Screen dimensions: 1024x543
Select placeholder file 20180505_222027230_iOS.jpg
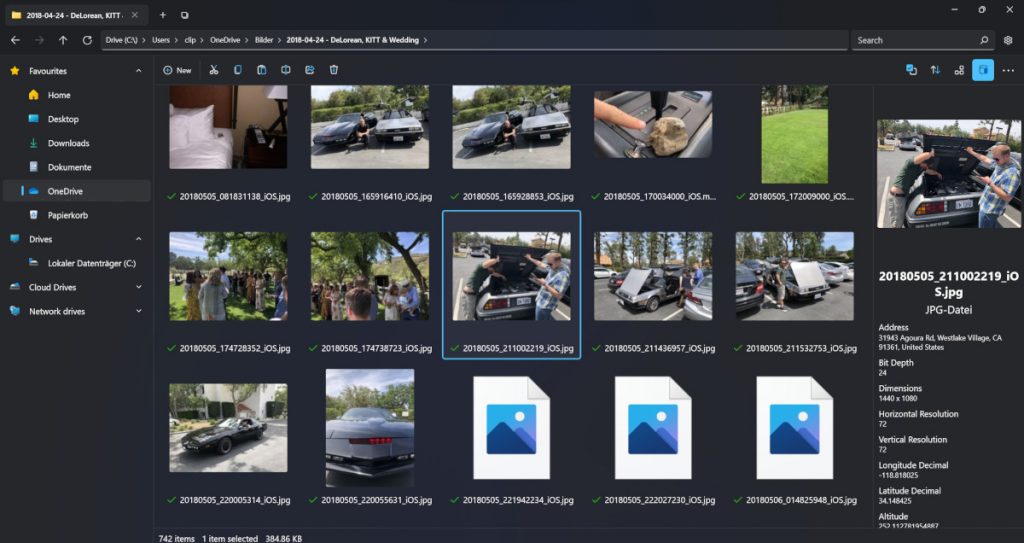pos(653,427)
